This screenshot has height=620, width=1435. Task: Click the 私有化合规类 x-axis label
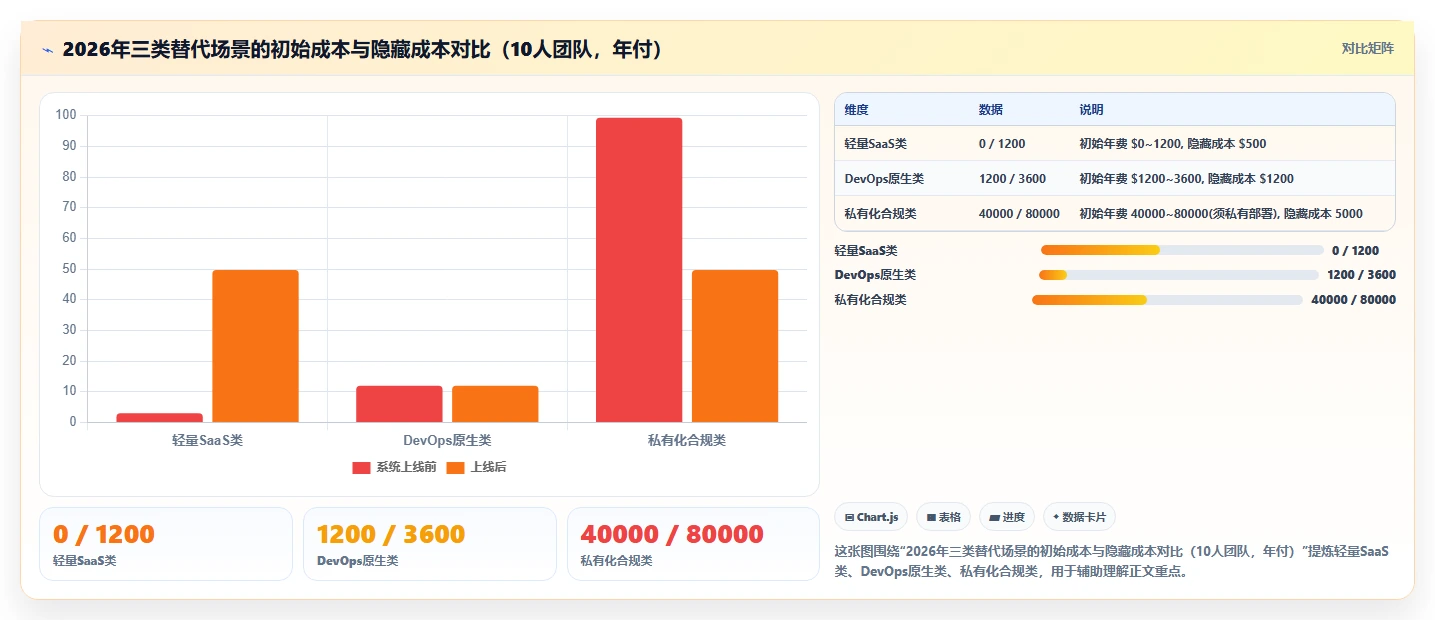(x=687, y=440)
